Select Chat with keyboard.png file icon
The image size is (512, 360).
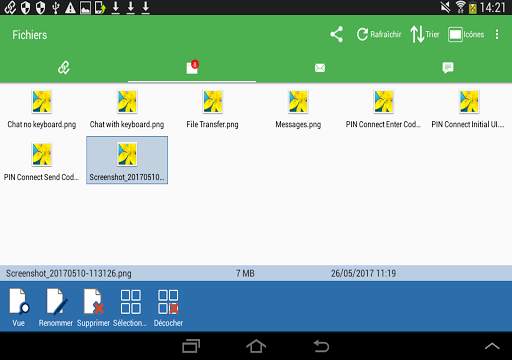coord(127,101)
